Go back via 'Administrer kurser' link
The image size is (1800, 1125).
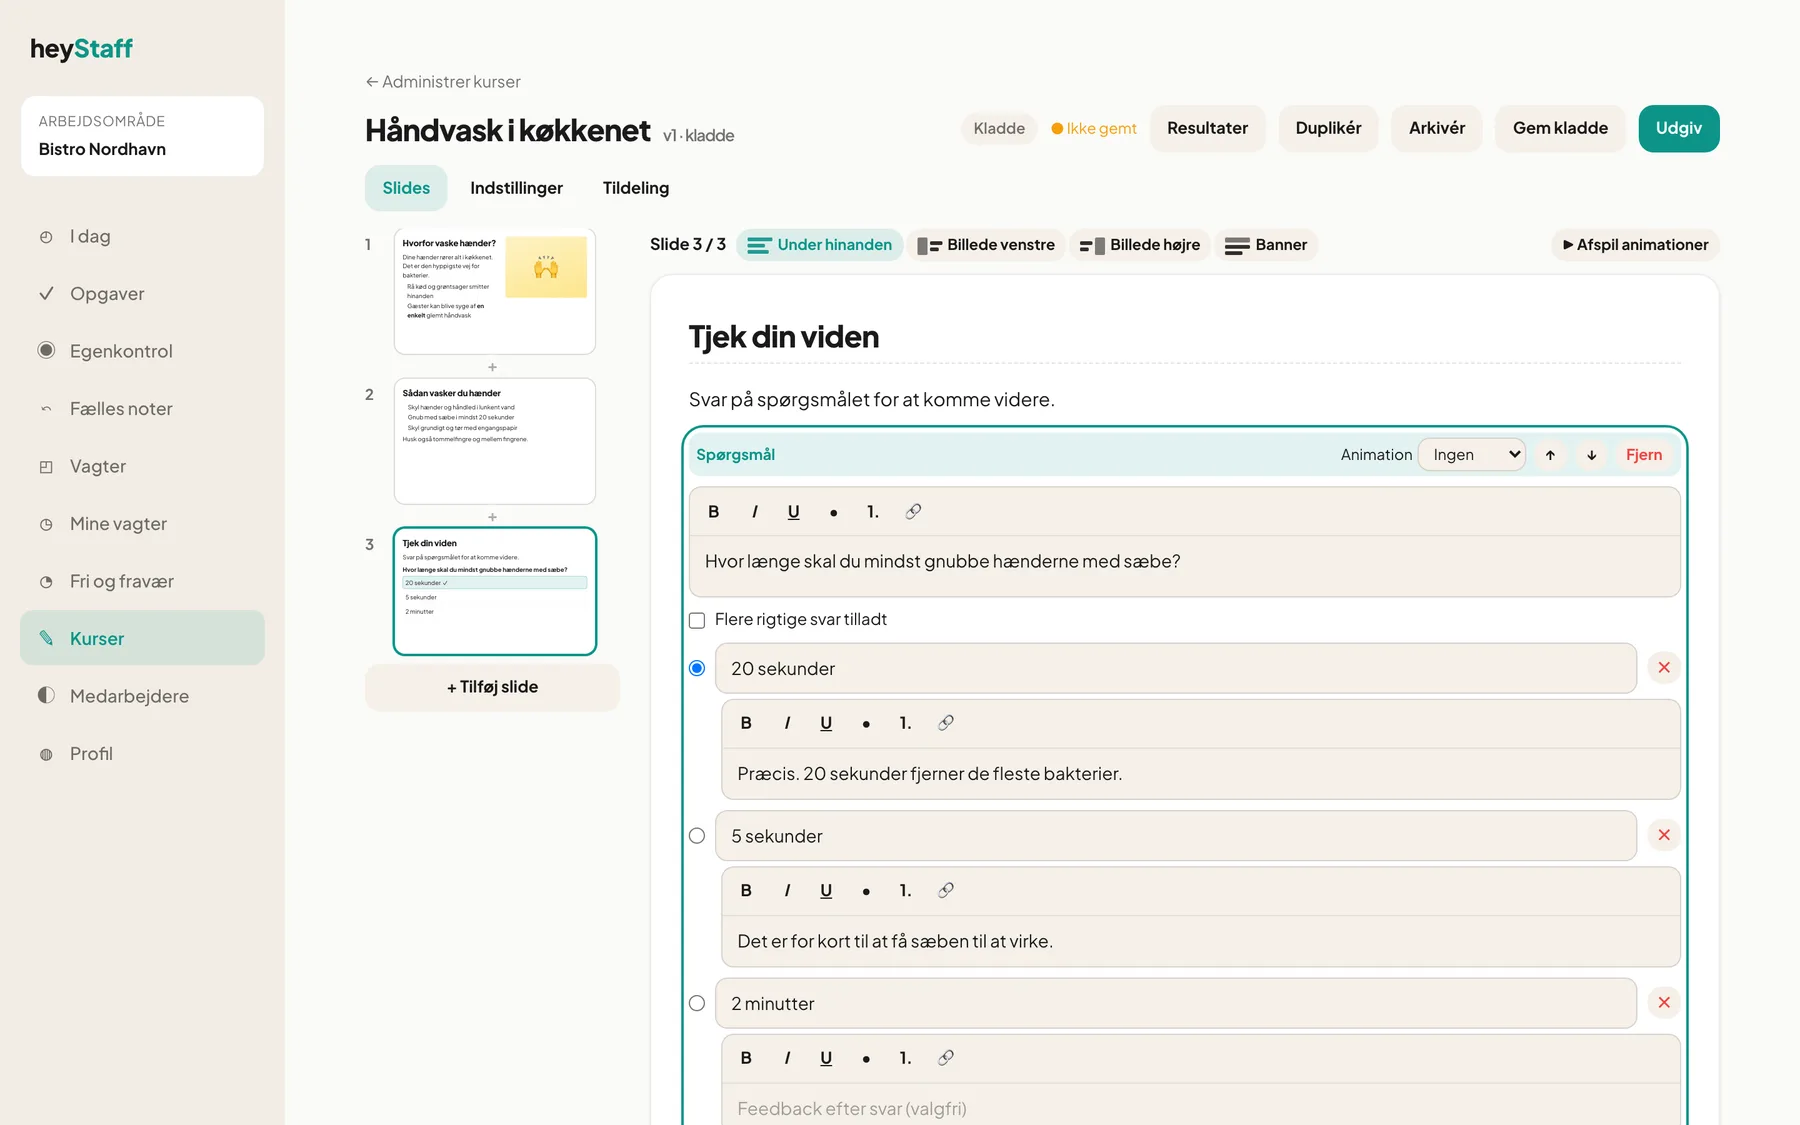coord(443,82)
